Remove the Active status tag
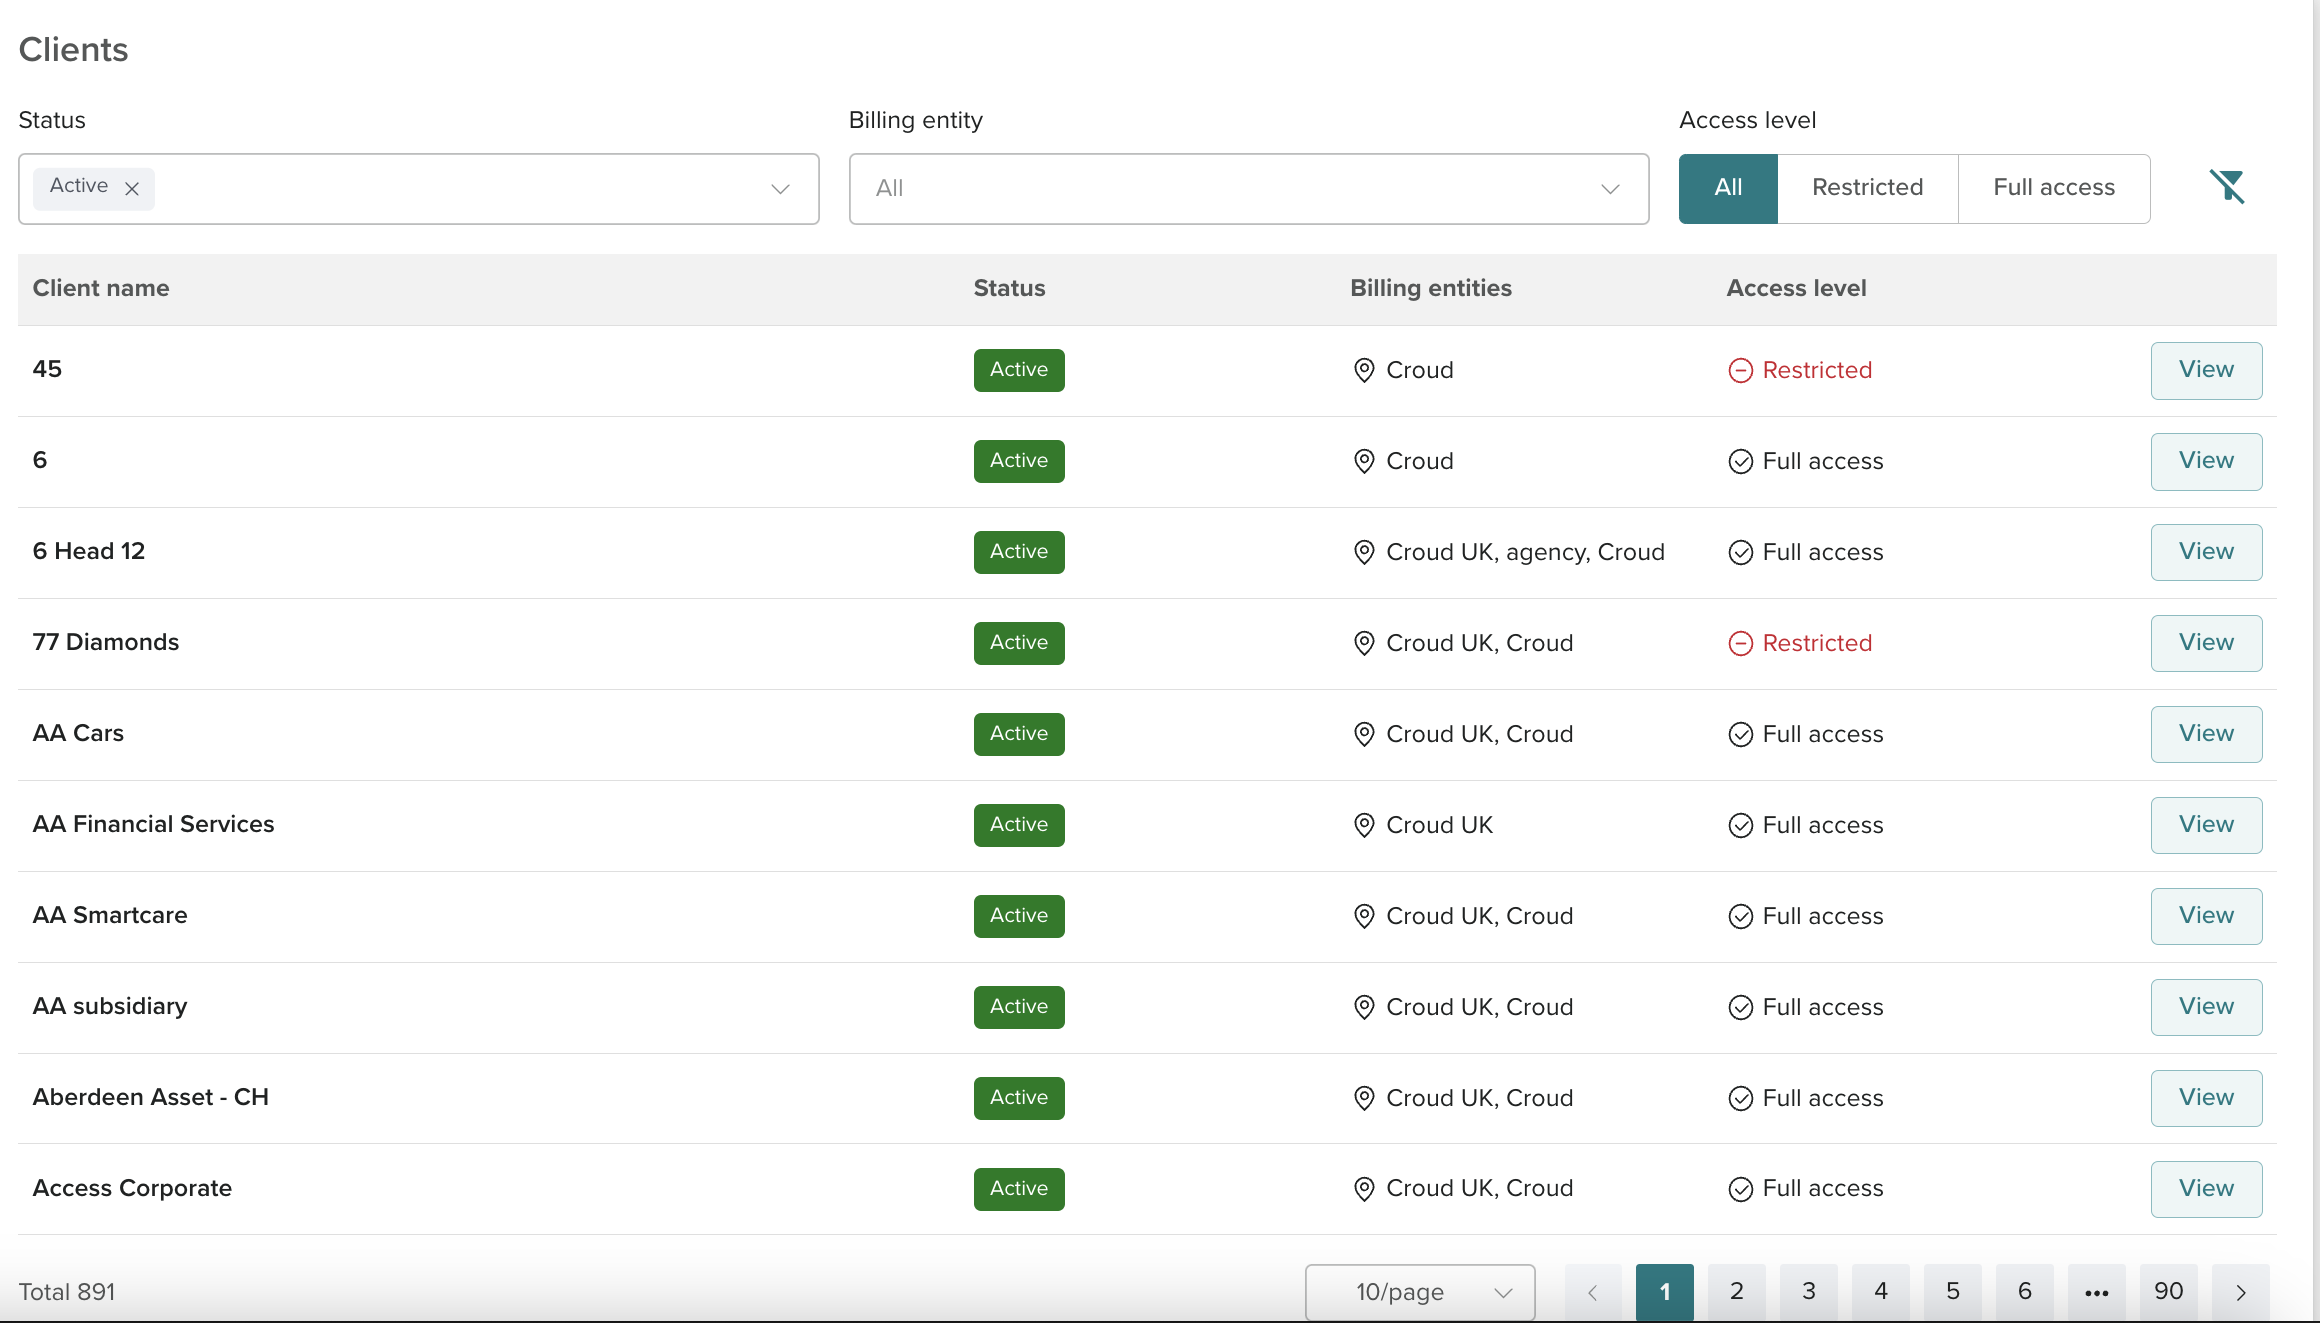 point(131,188)
